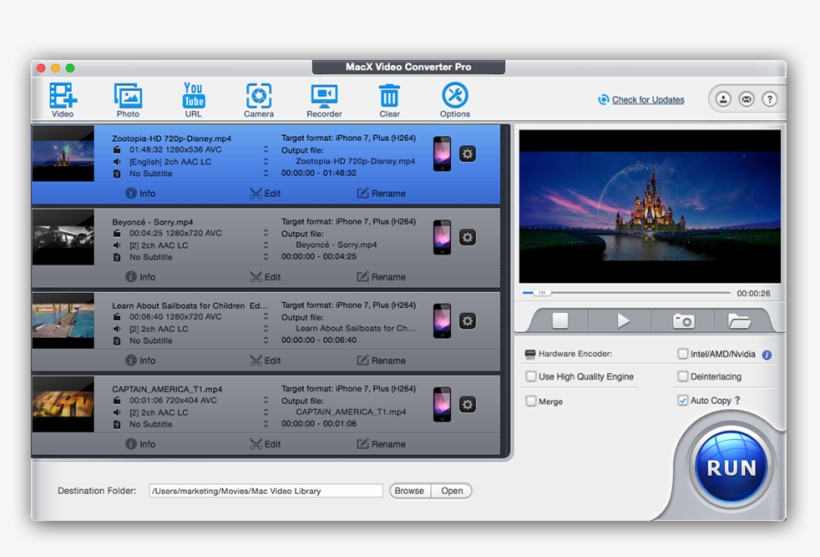Screen dimensions: 820x557
Task: Change subtitle selector for Sailboats video
Action: tap(266, 340)
